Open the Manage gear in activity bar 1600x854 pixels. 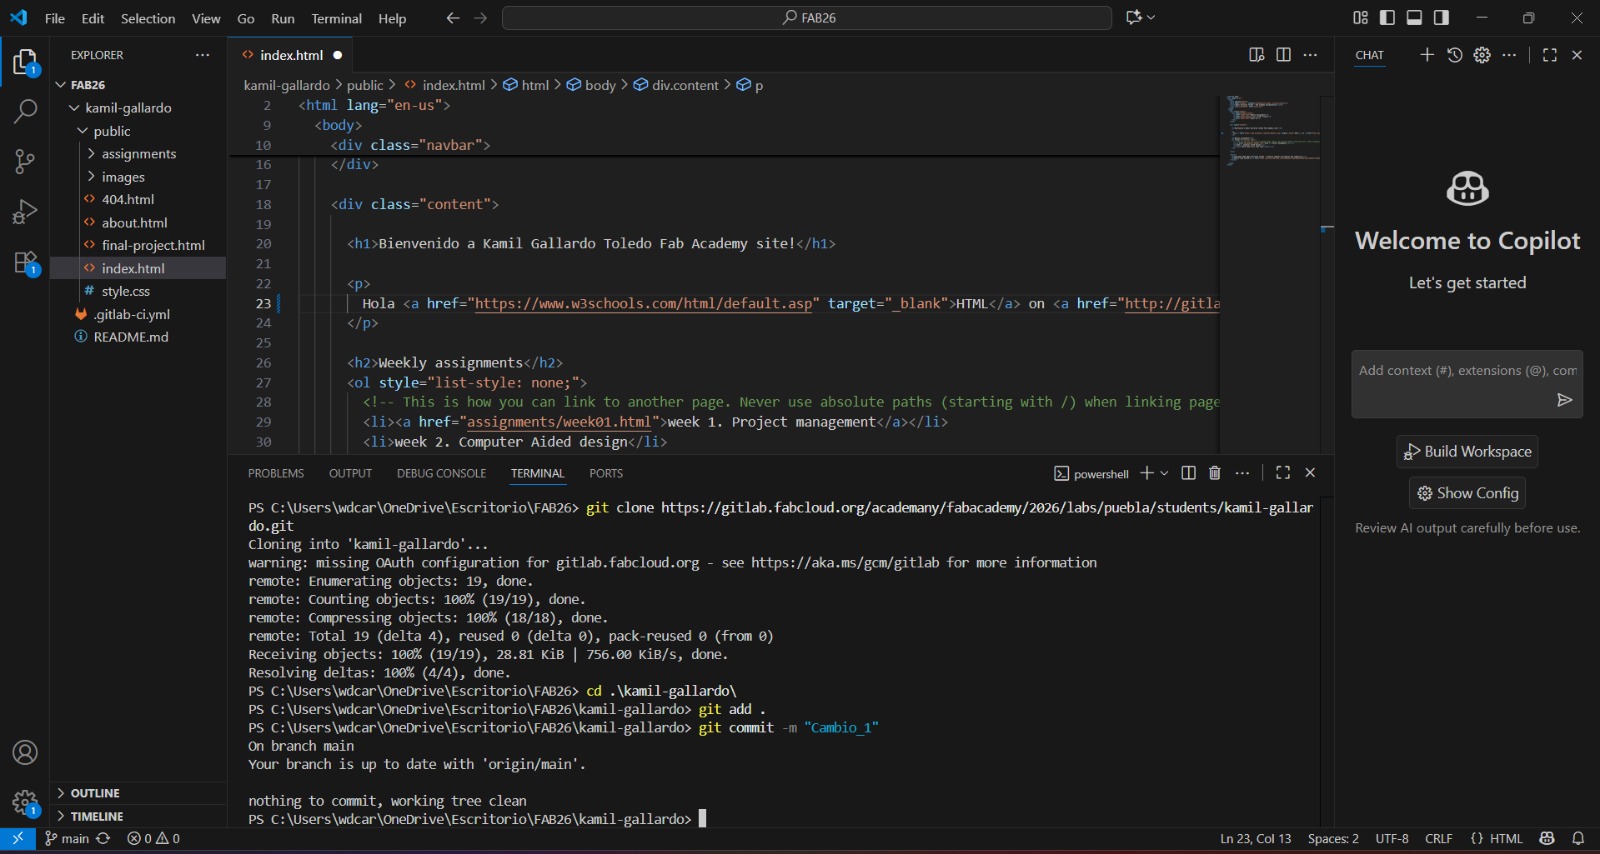[25, 802]
